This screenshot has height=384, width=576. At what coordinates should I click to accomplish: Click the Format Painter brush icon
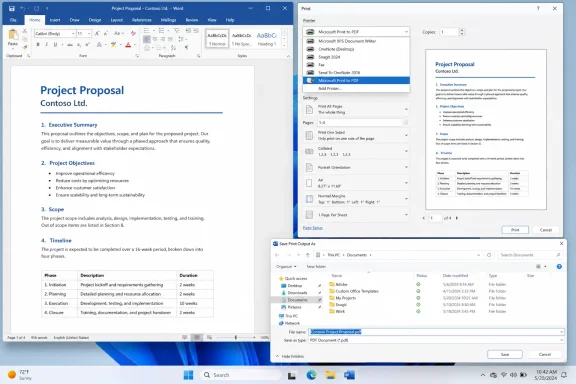coord(25,47)
